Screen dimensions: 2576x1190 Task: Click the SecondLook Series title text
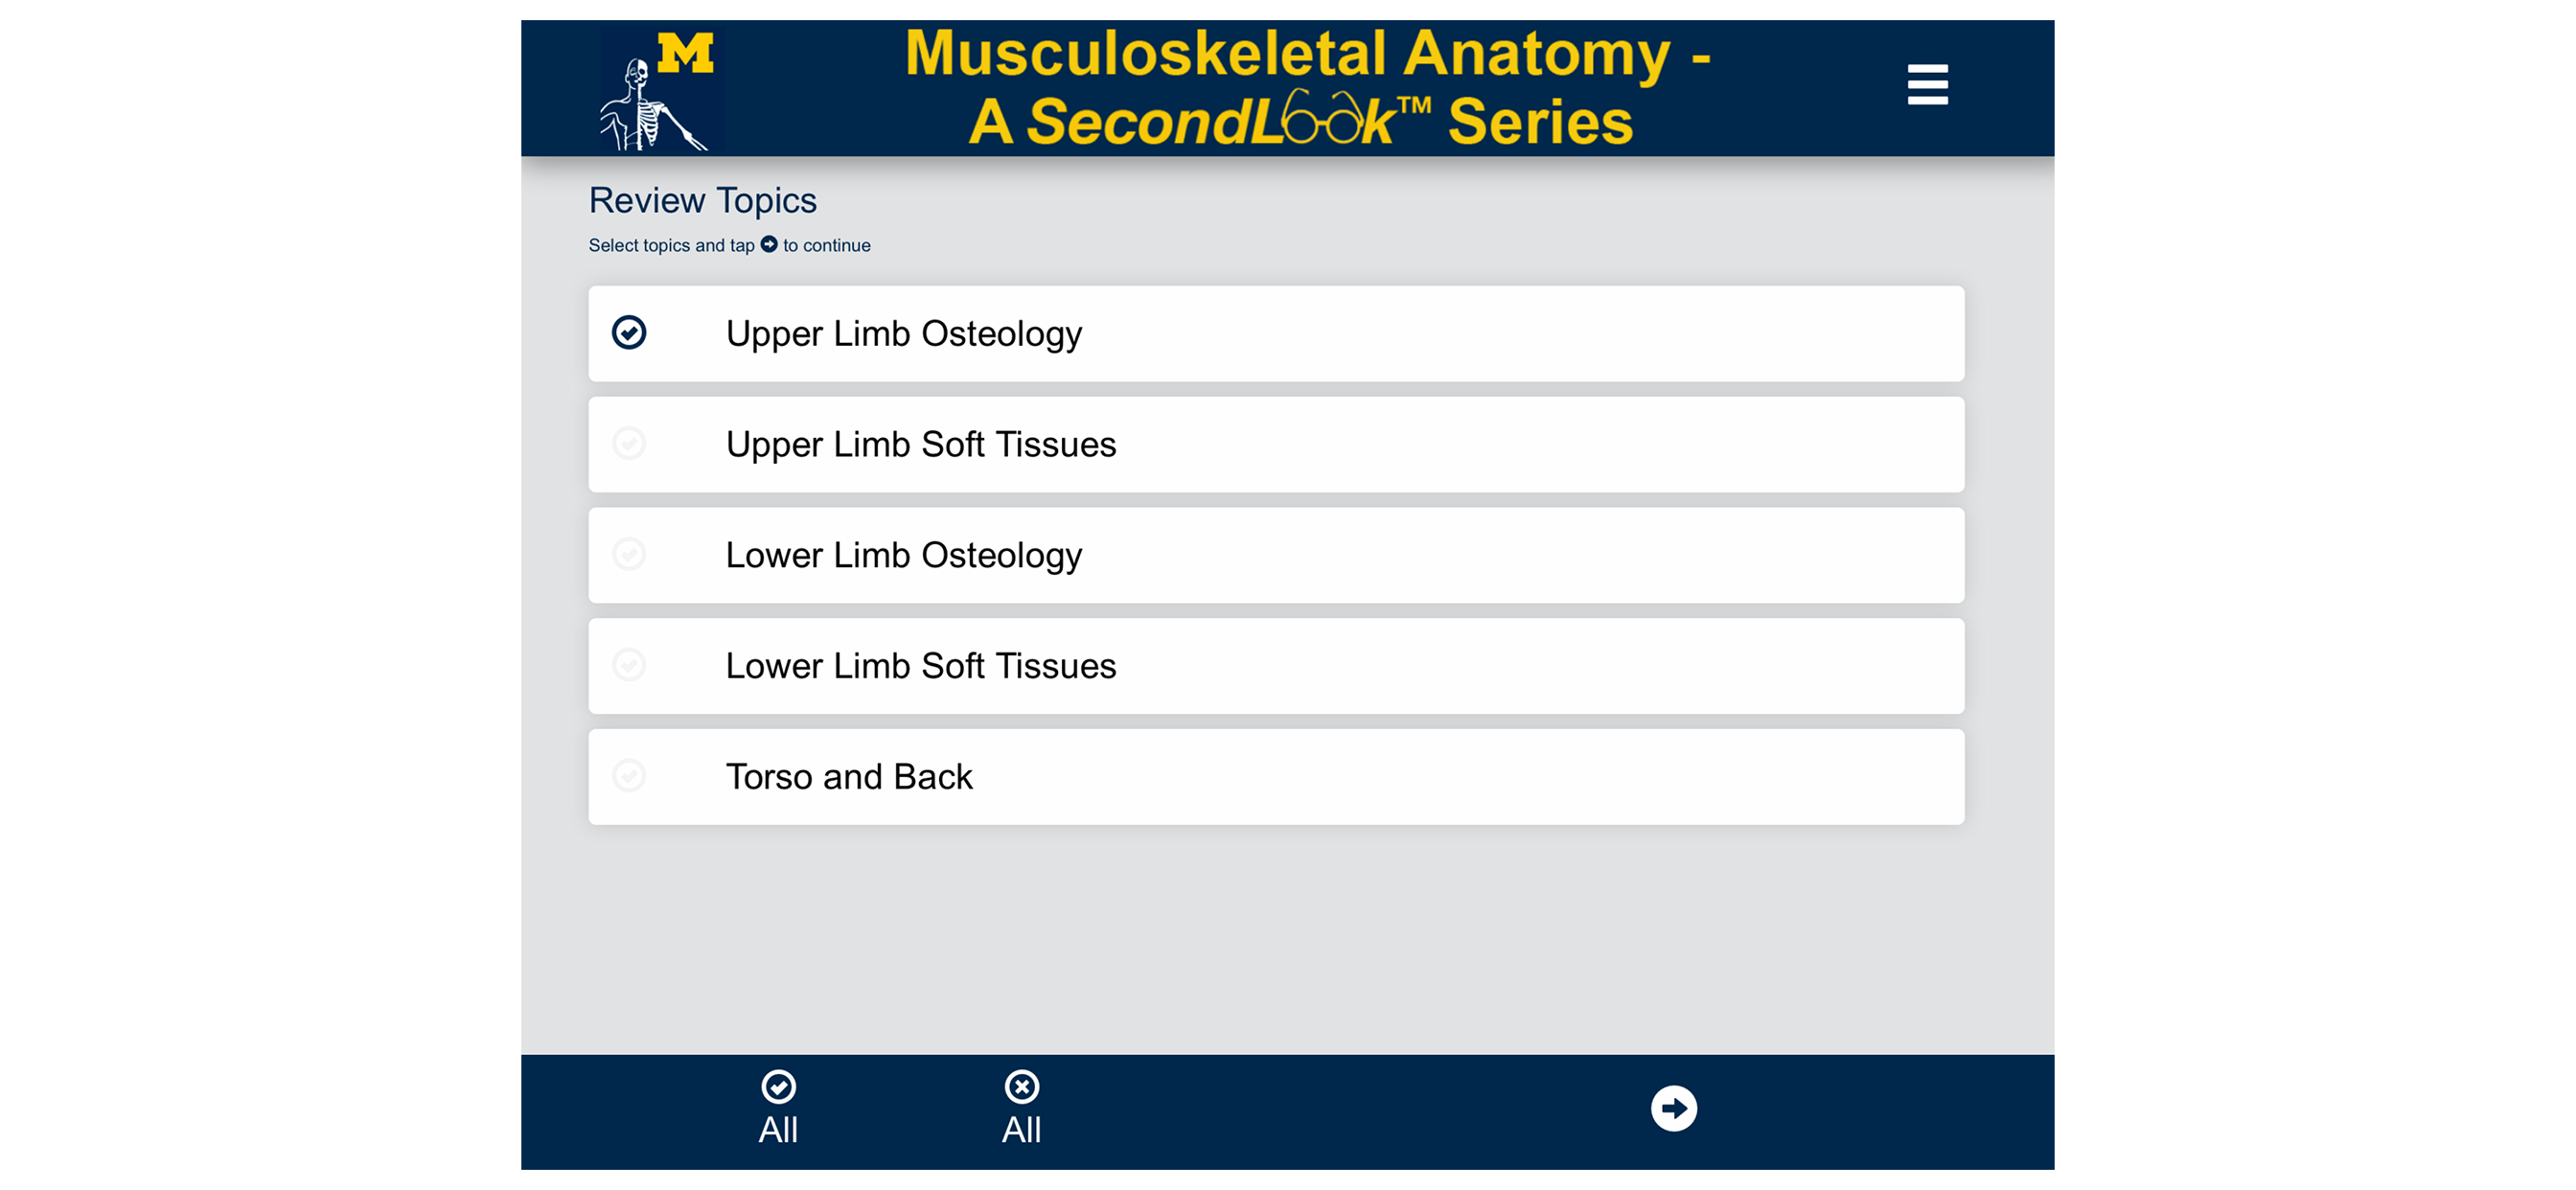1300,120
